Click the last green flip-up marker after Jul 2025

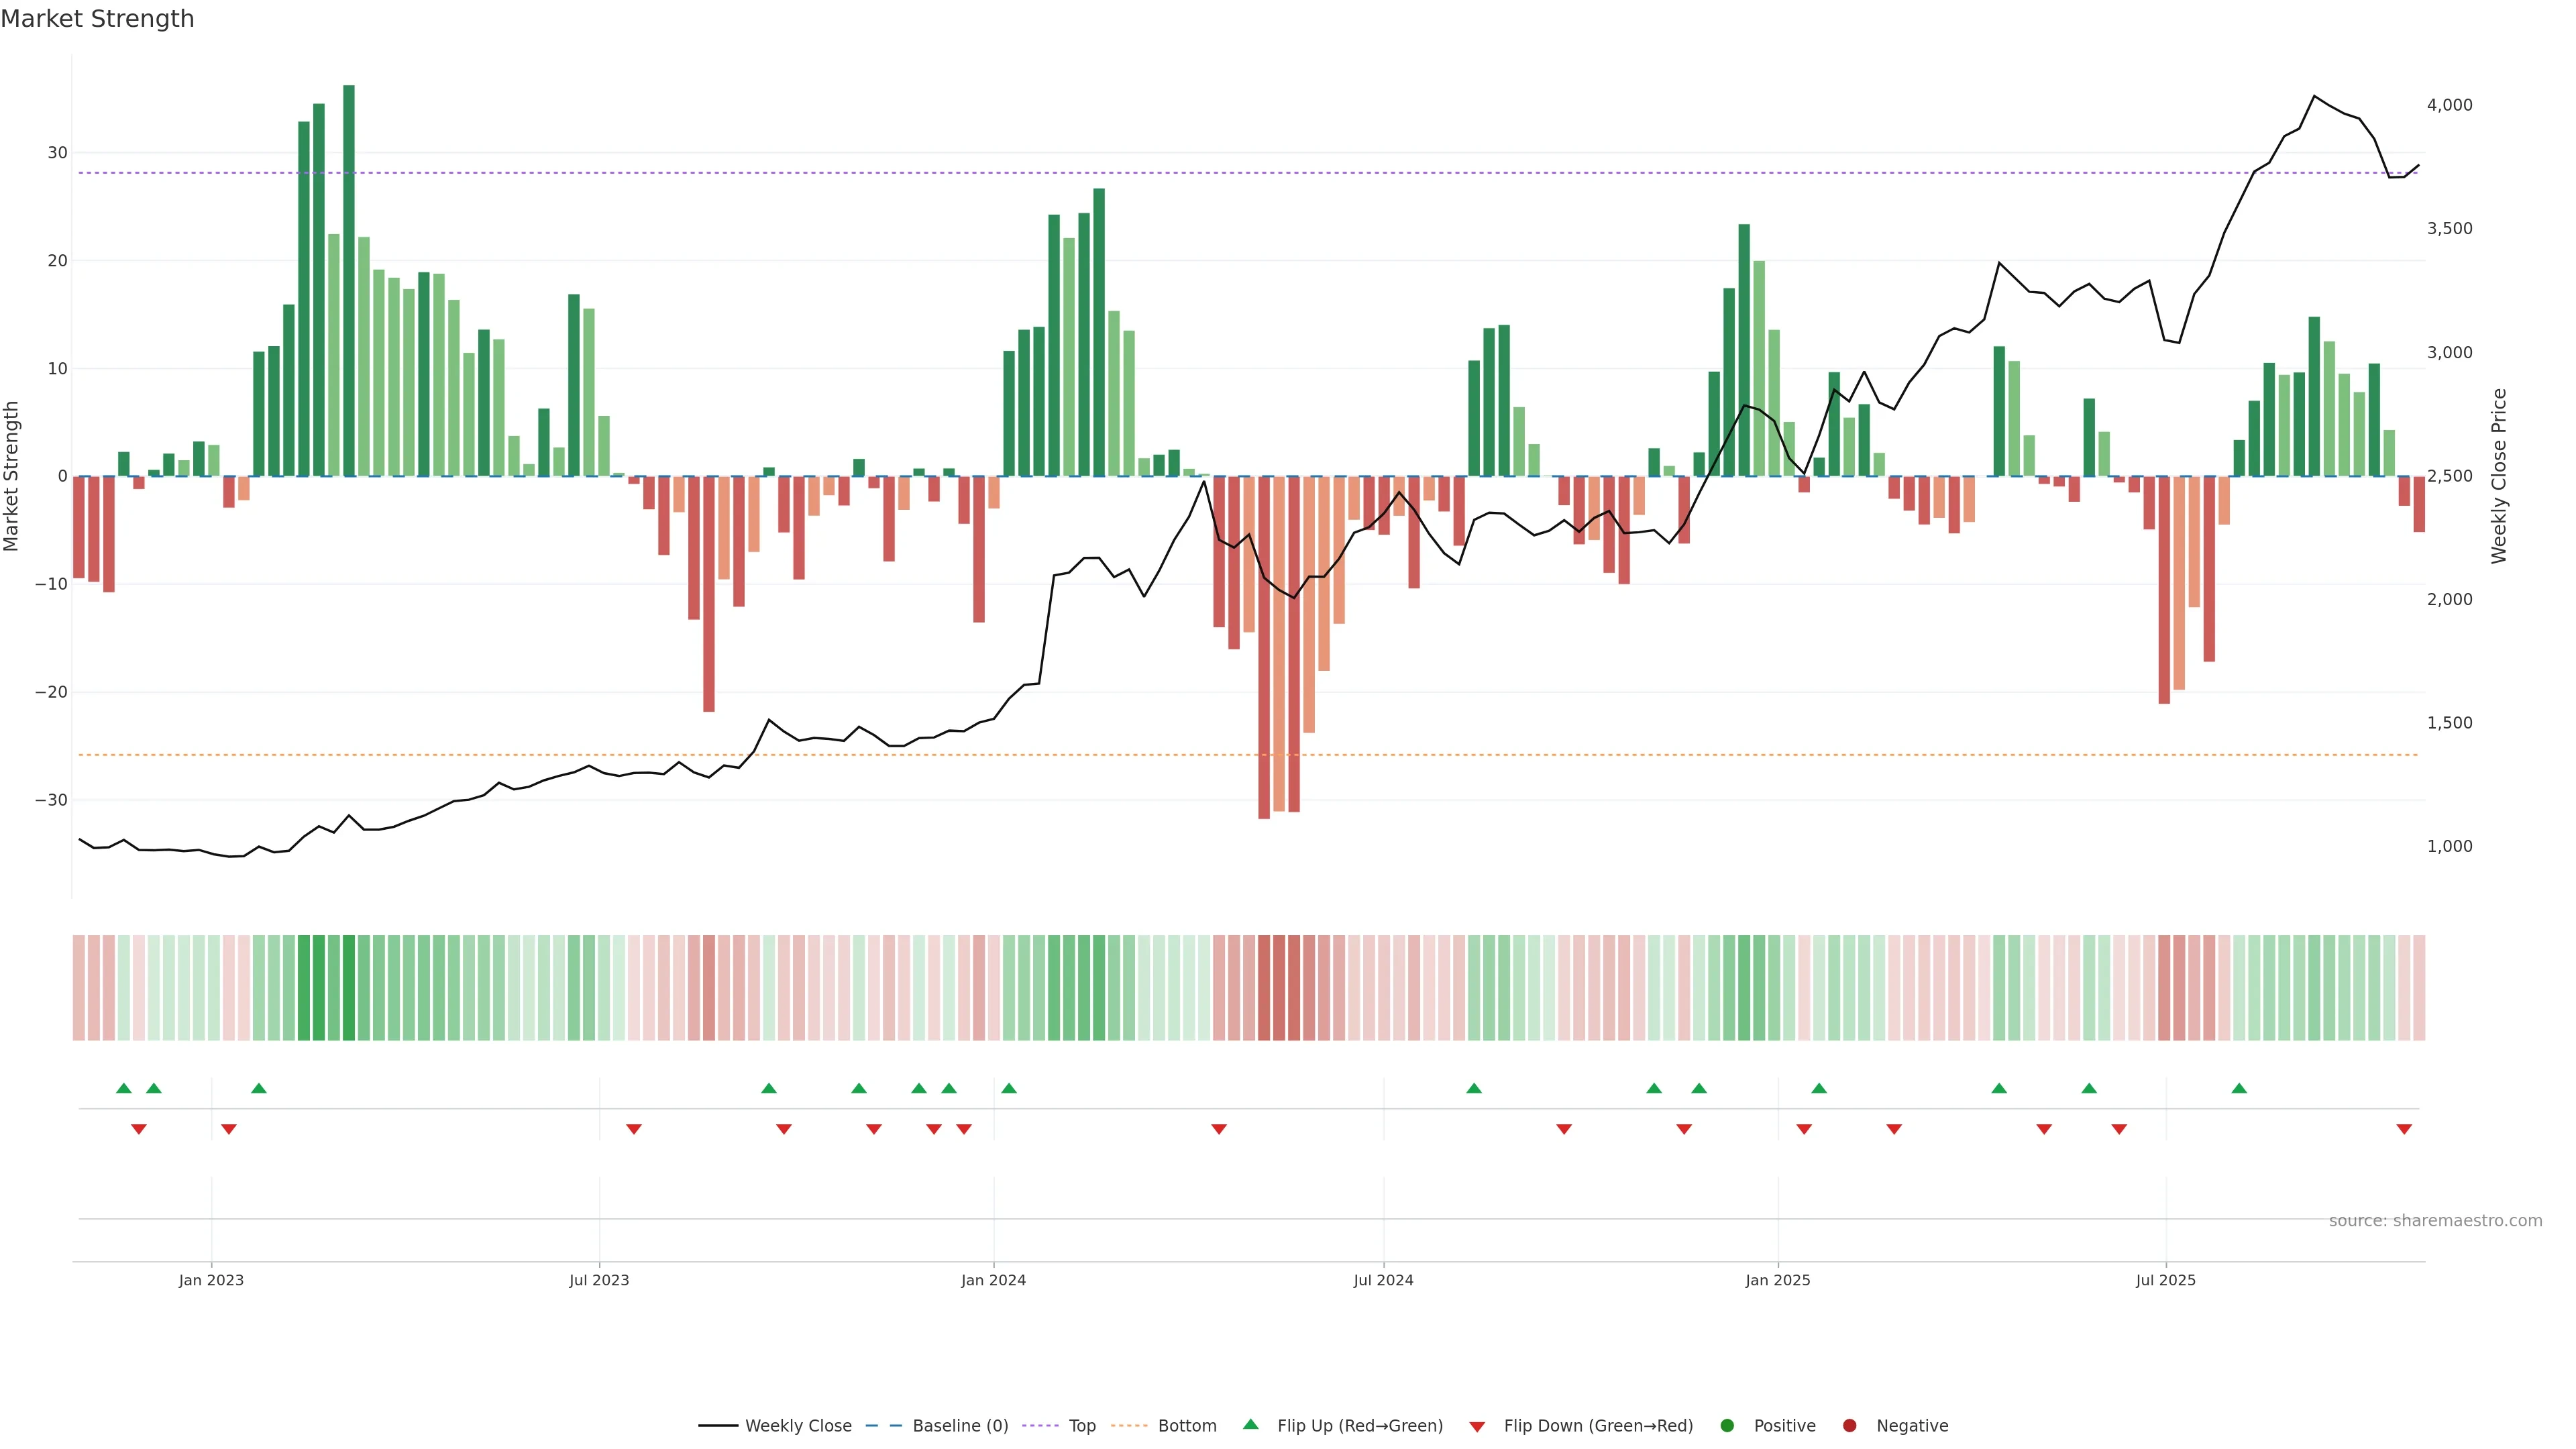pos(2239,1088)
